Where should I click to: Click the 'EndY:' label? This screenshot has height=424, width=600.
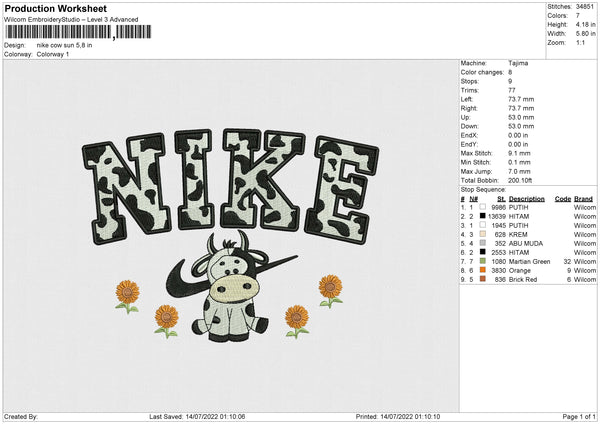click(x=469, y=144)
